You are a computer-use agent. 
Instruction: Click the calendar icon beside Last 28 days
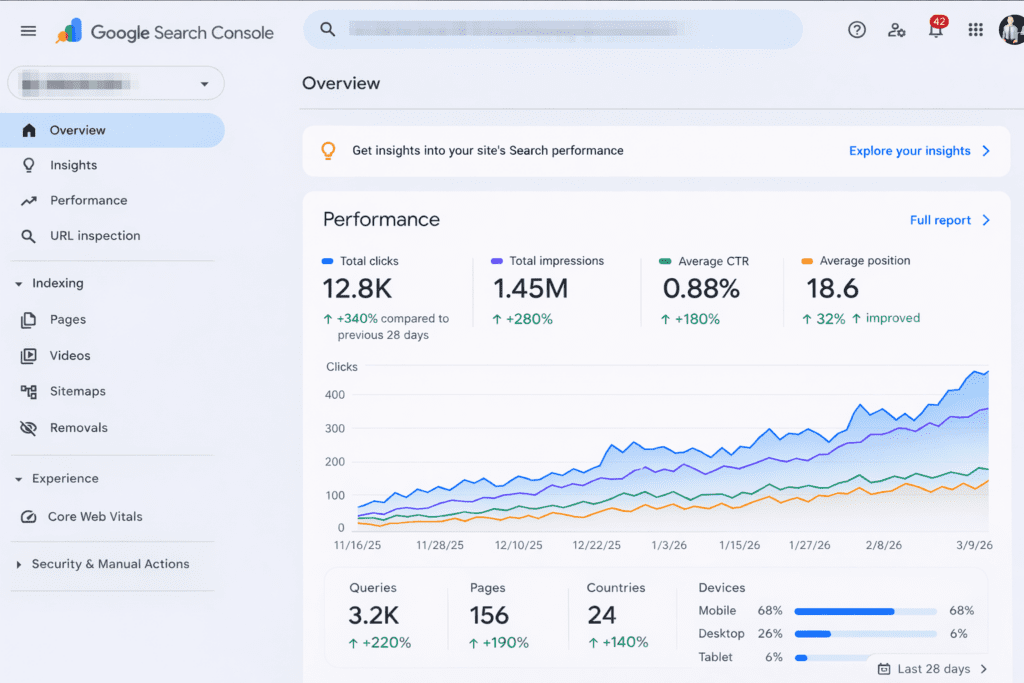point(884,669)
